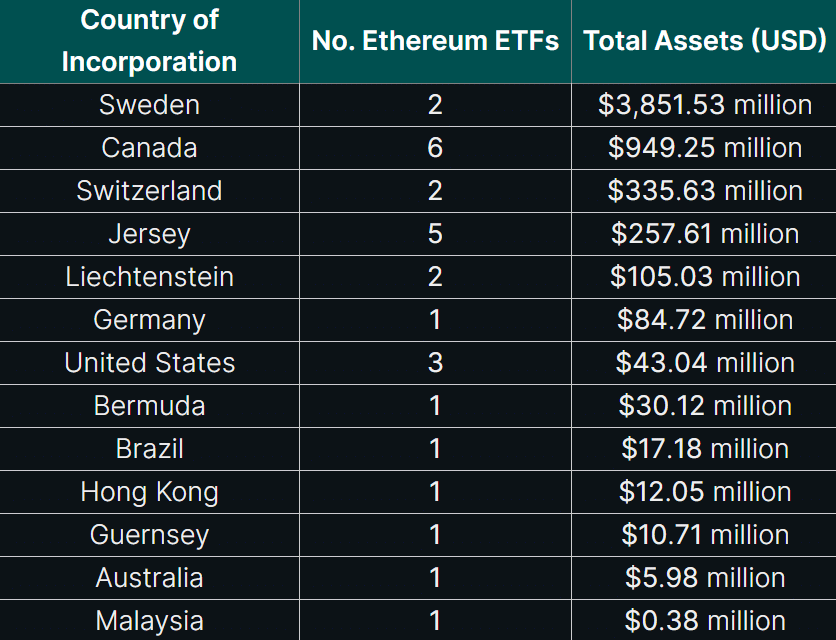Click the No. Ethereum ETFs column header

[x=435, y=41]
